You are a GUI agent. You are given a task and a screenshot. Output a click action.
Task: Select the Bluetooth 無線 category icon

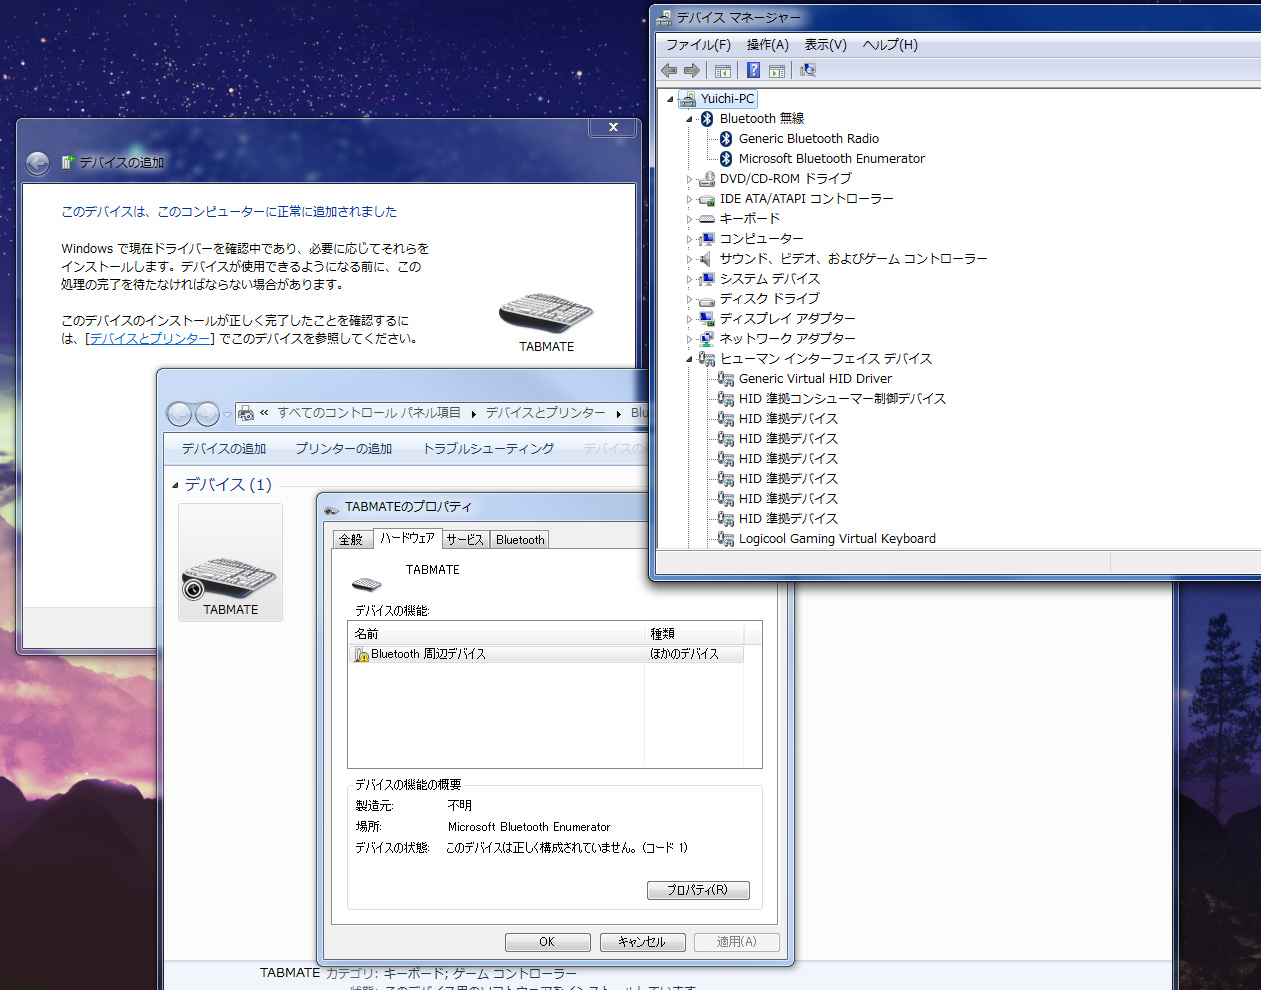707,118
